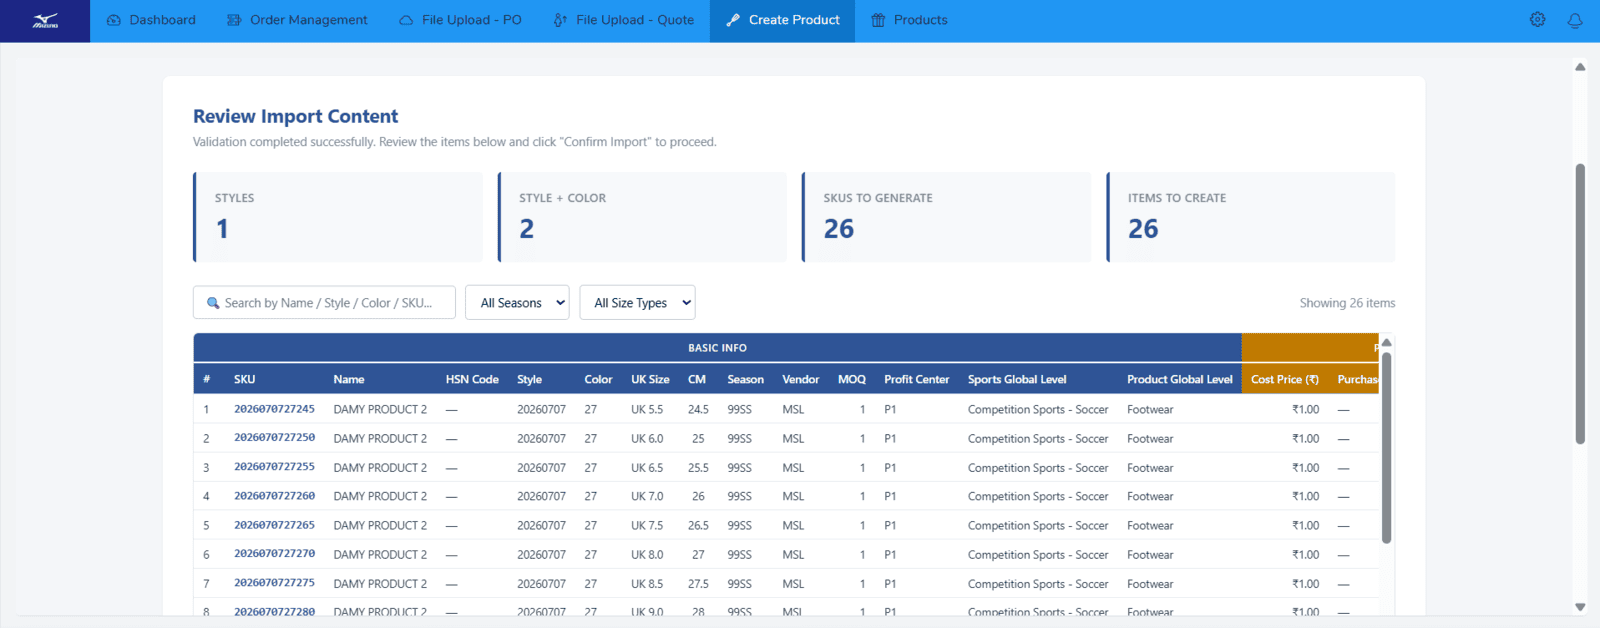This screenshot has height=628, width=1600.
Task: Switch to File Upload - Quote tab
Action: [624, 20]
